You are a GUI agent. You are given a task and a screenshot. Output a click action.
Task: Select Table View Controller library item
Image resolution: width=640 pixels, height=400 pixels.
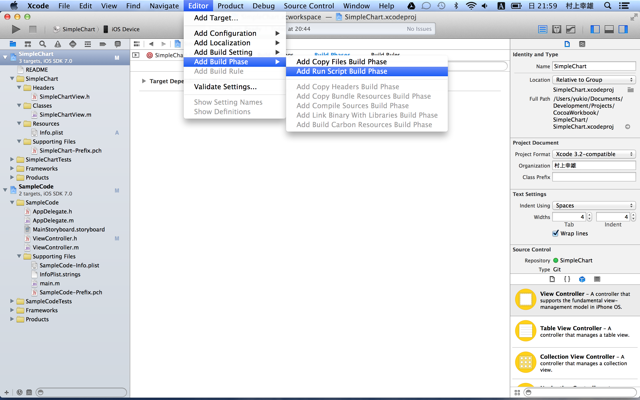tap(575, 331)
